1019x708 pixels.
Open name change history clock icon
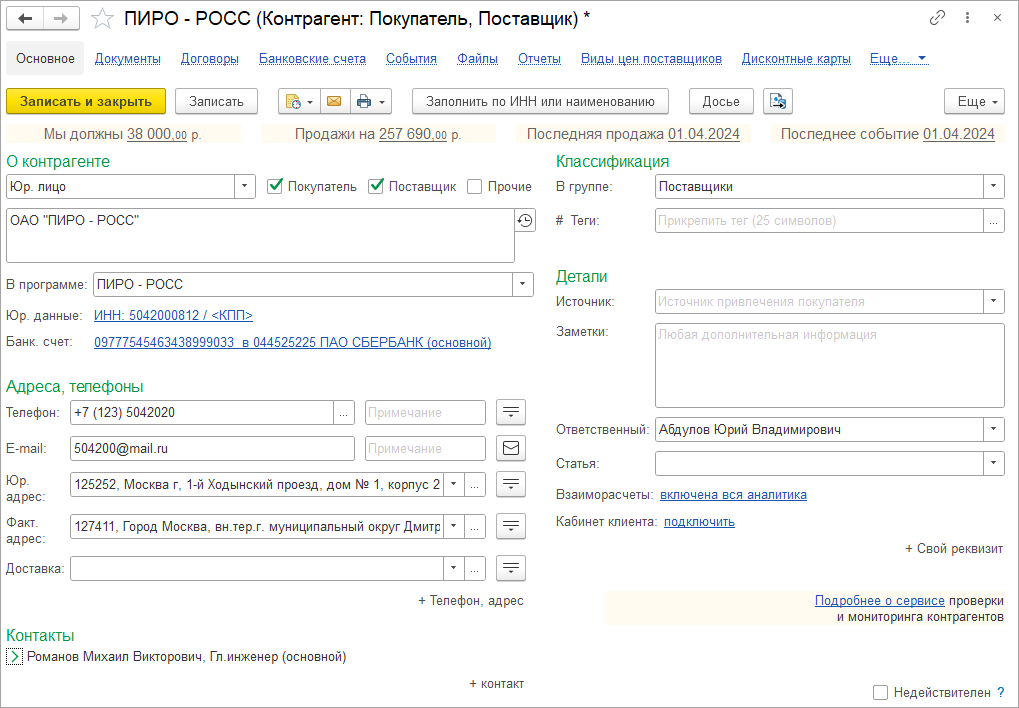point(525,221)
